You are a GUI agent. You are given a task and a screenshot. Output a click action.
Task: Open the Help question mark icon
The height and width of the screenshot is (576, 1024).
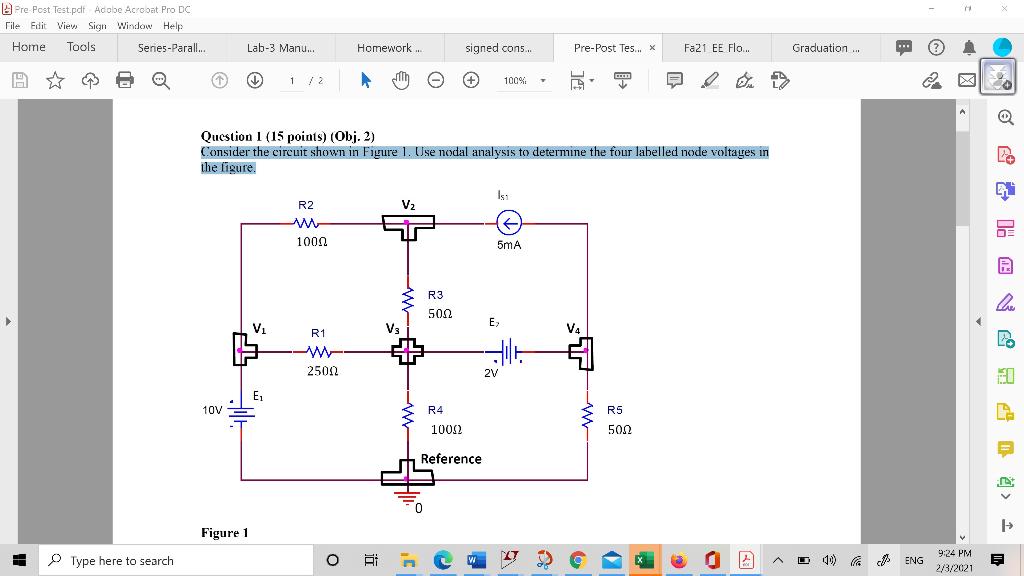(936, 47)
